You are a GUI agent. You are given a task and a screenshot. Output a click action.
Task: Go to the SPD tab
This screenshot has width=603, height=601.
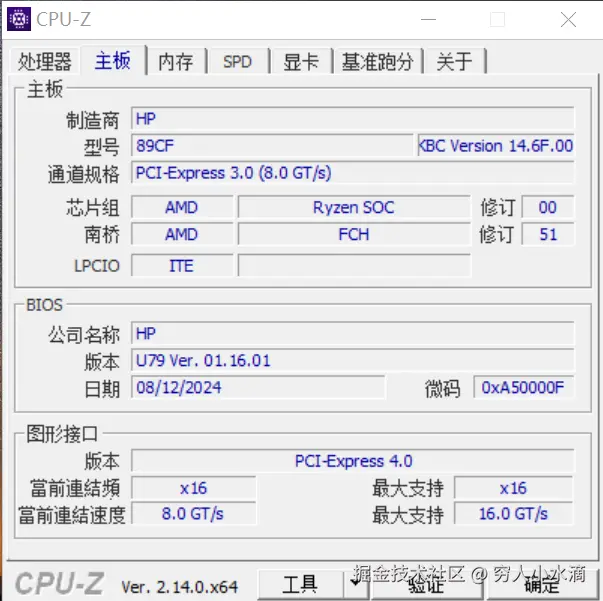pyautogui.click(x=237, y=62)
